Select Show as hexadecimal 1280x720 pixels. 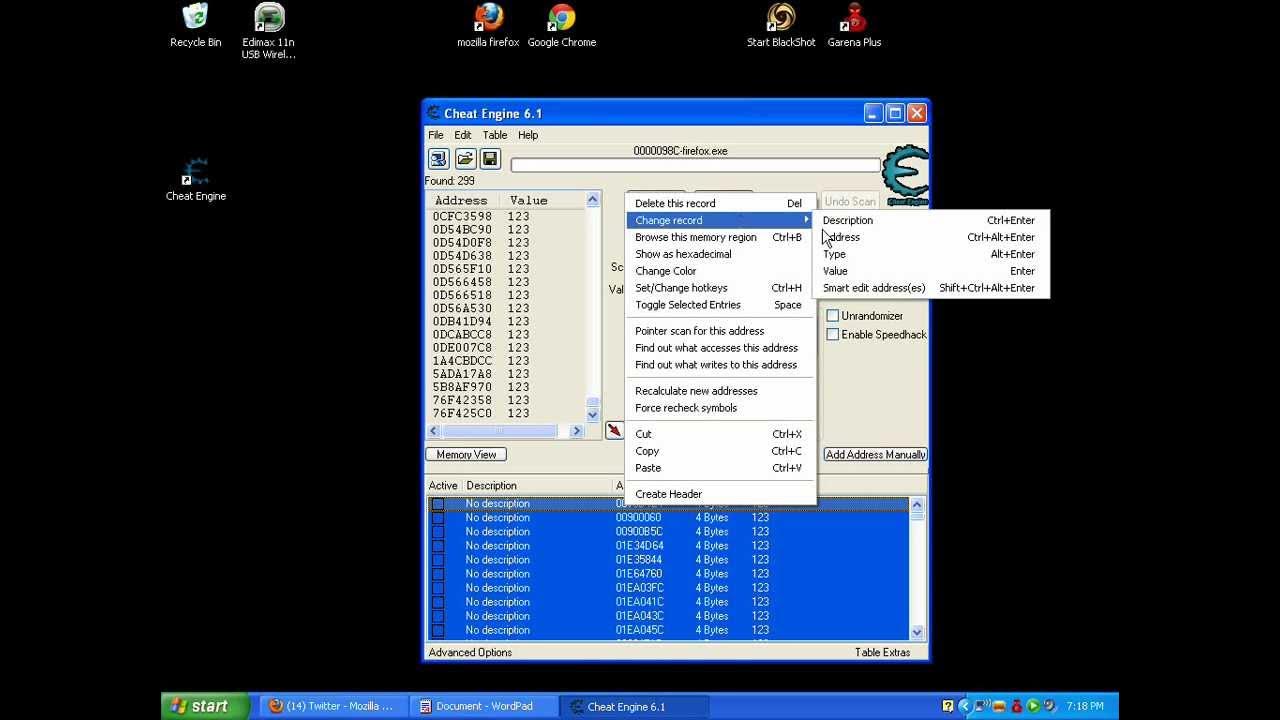[720, 254]
